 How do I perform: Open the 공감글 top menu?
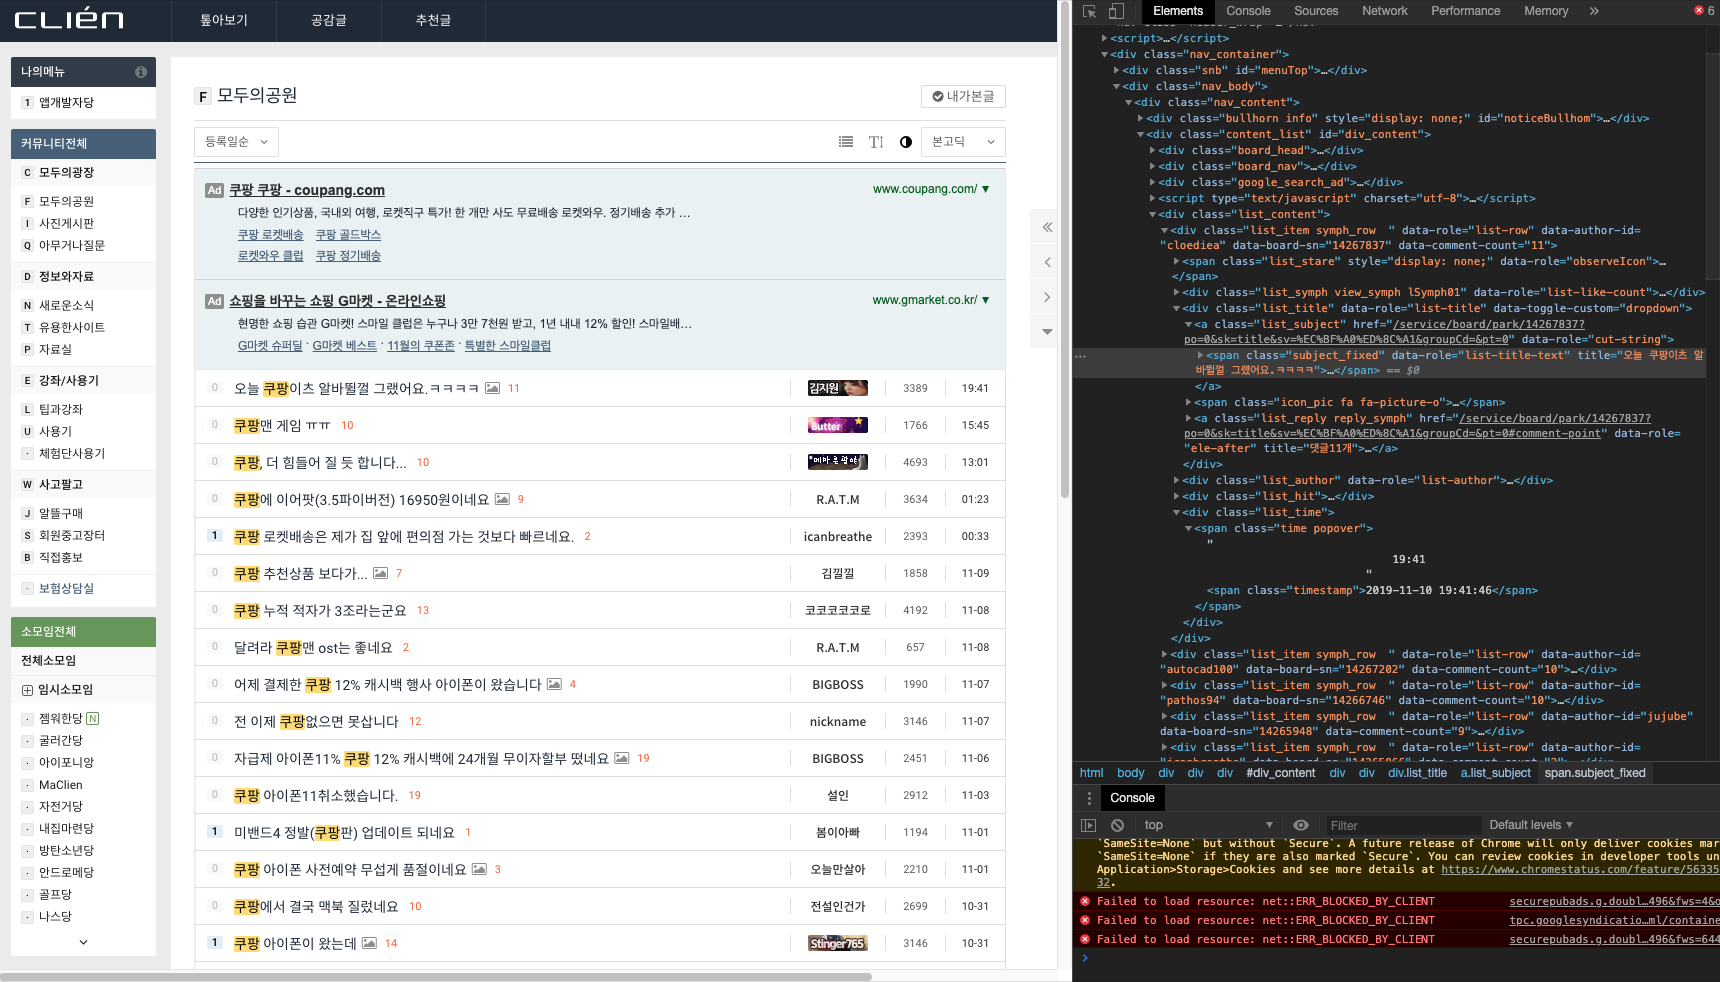pos(329,20)
